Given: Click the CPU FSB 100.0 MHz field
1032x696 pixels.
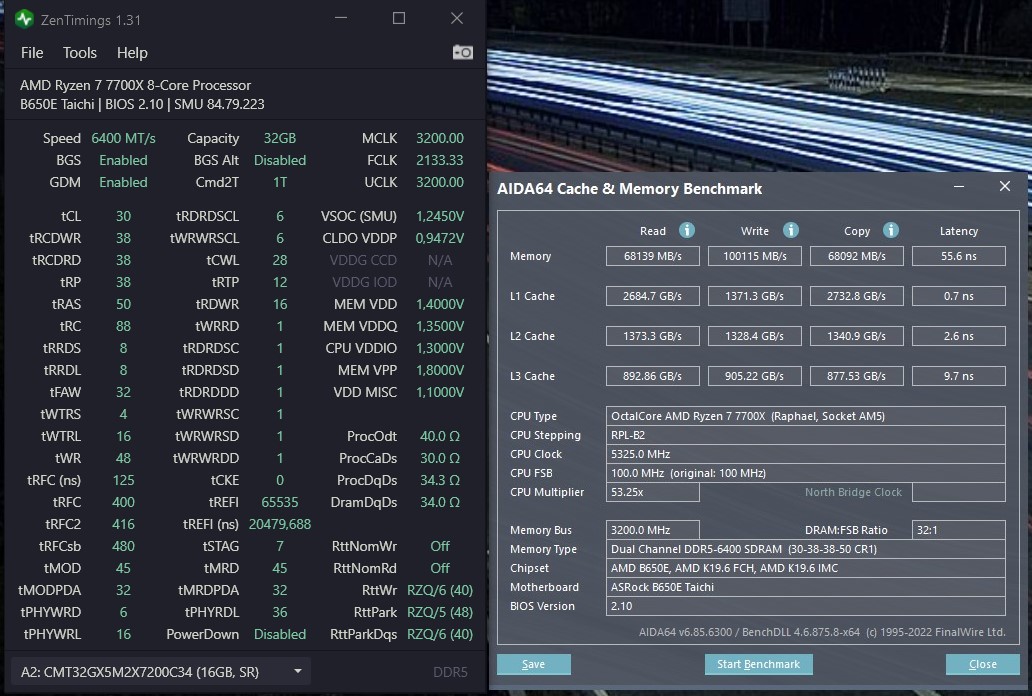Looking at the screenshot, I should [x=806, y=473].
